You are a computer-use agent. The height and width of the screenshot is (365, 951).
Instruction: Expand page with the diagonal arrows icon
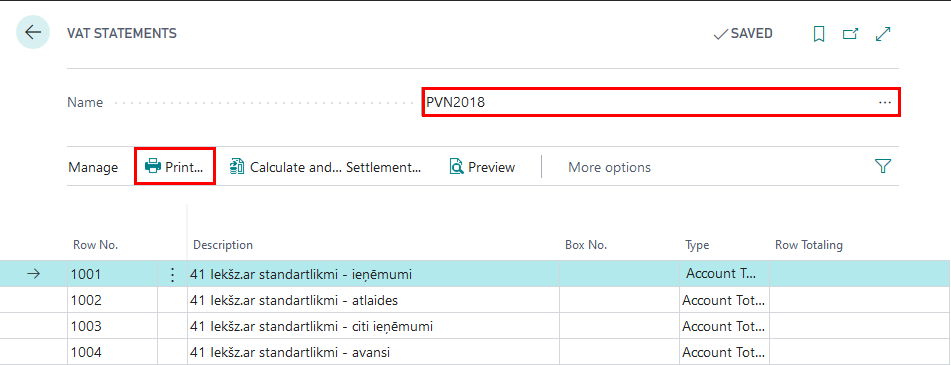tap(883, 34)
